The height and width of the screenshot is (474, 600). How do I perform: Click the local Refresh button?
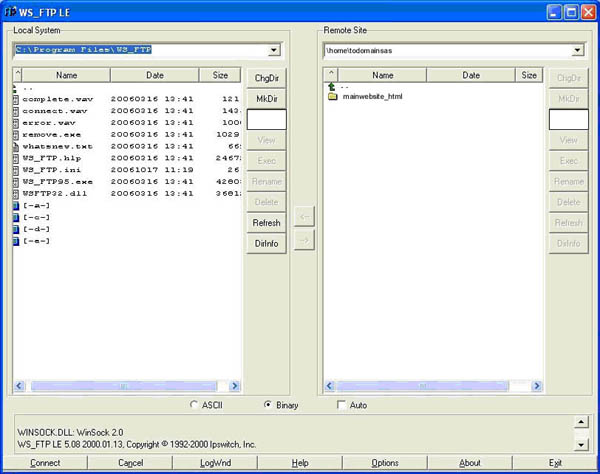(x=267, y=223)
